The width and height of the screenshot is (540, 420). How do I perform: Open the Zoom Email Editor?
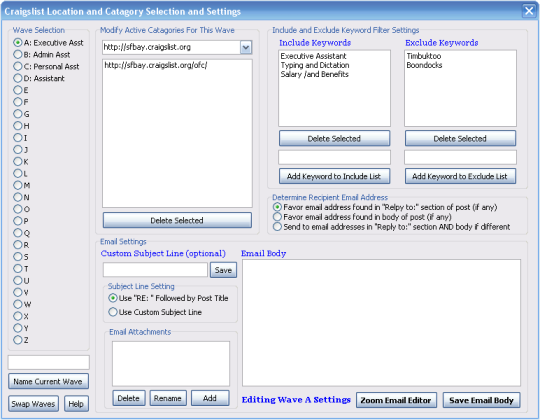click(396, 400)
